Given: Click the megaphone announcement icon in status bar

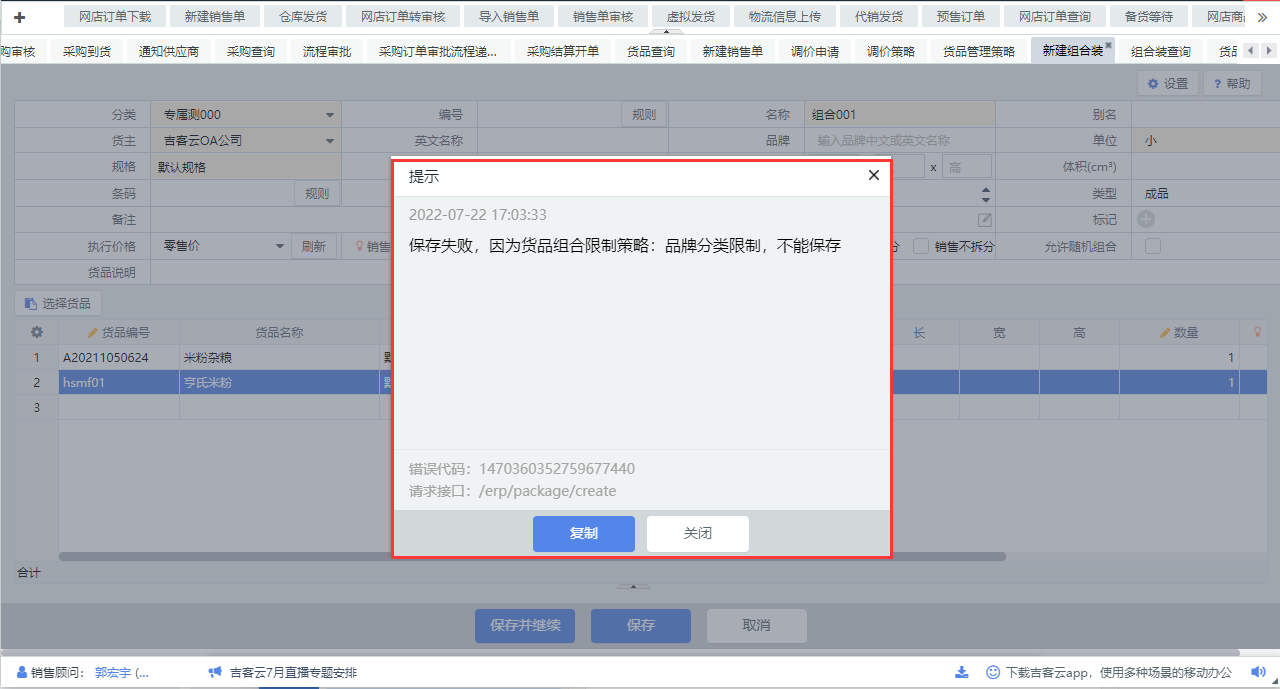Looking at the screenshot, I should click(x=214, y=673).
